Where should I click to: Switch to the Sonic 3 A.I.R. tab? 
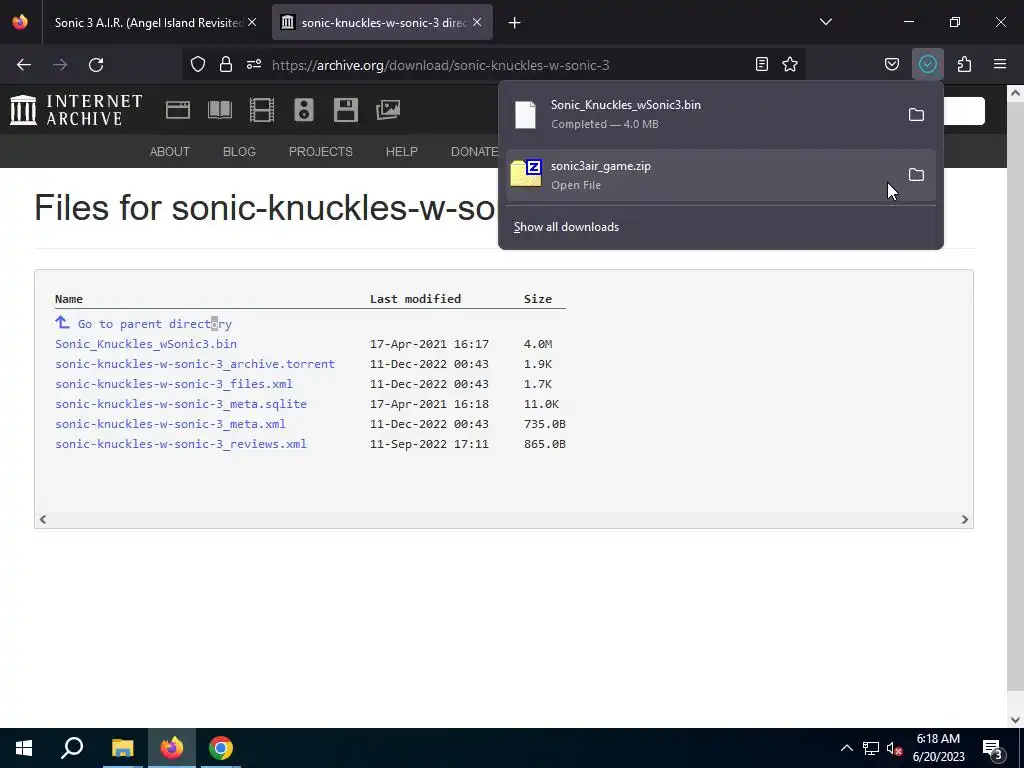point(148,23)
